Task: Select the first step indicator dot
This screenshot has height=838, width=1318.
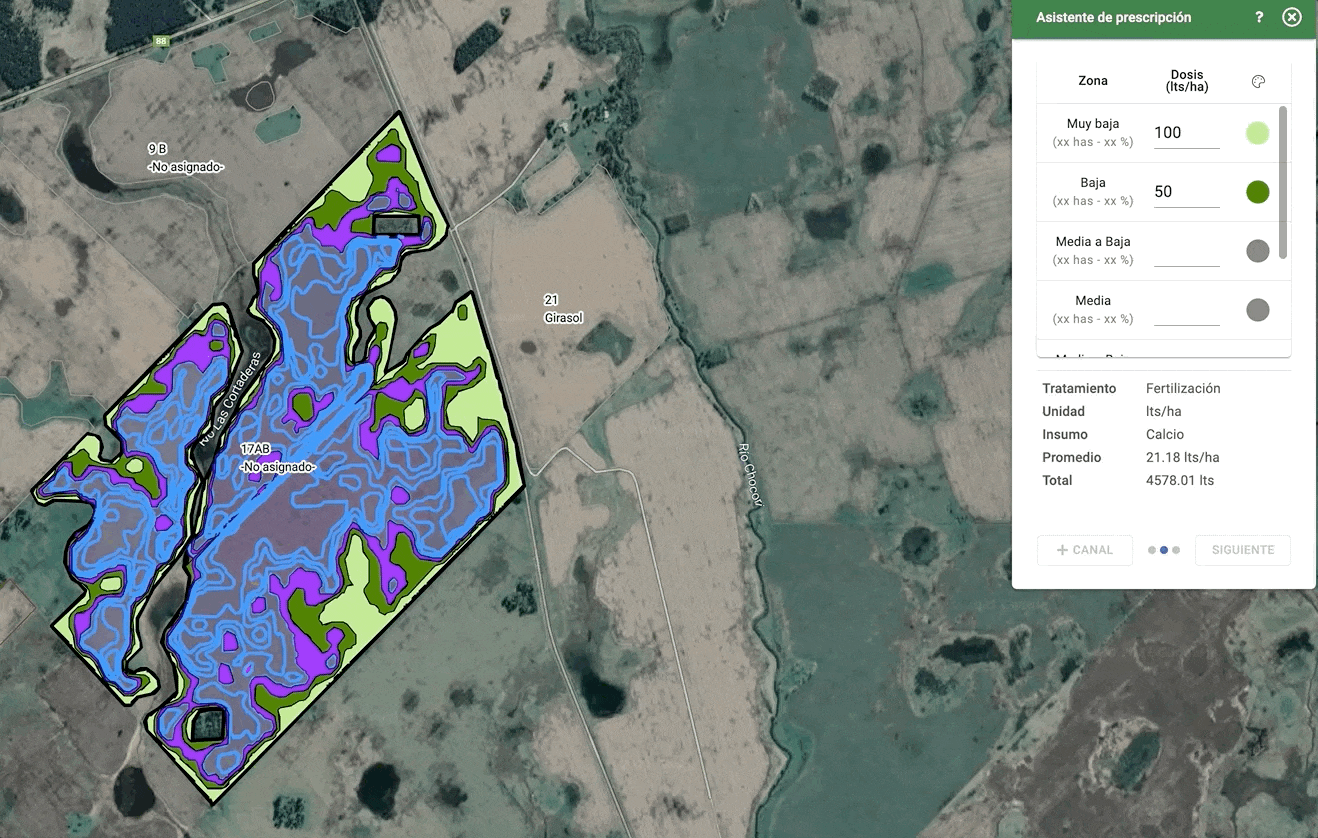Action: (1152, 550)
